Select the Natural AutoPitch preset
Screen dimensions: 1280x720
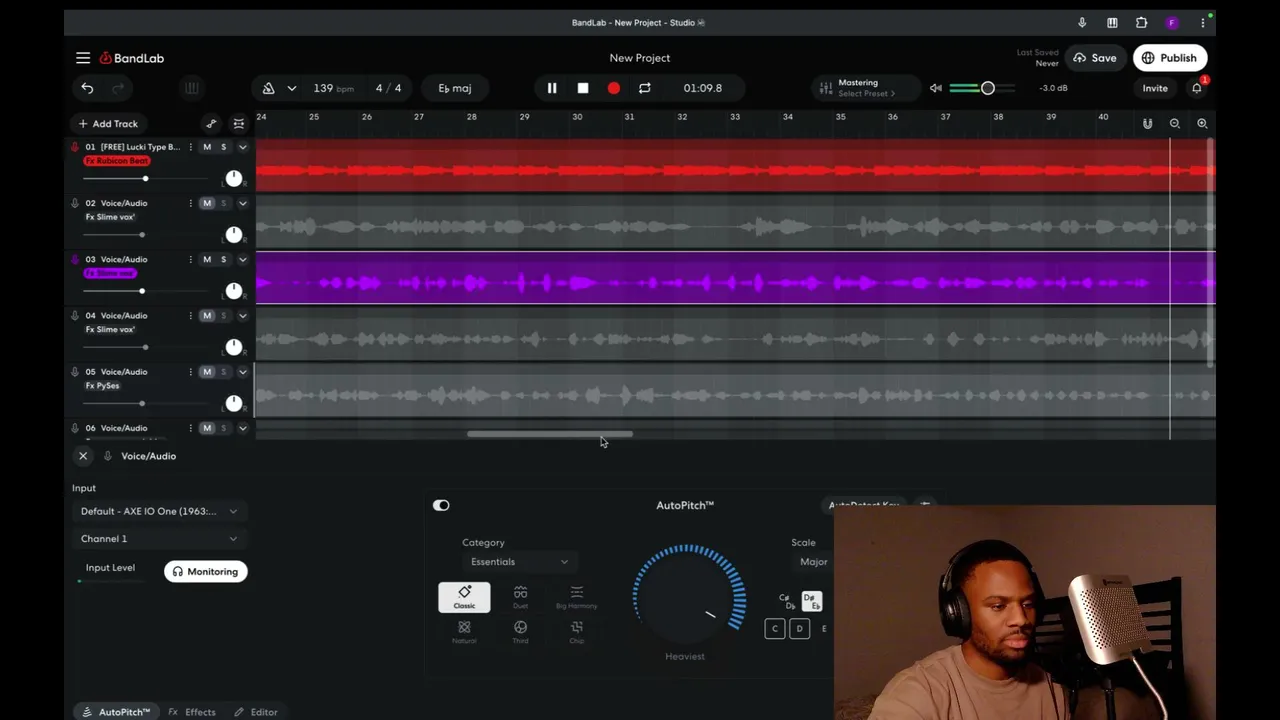click(464, 632)
